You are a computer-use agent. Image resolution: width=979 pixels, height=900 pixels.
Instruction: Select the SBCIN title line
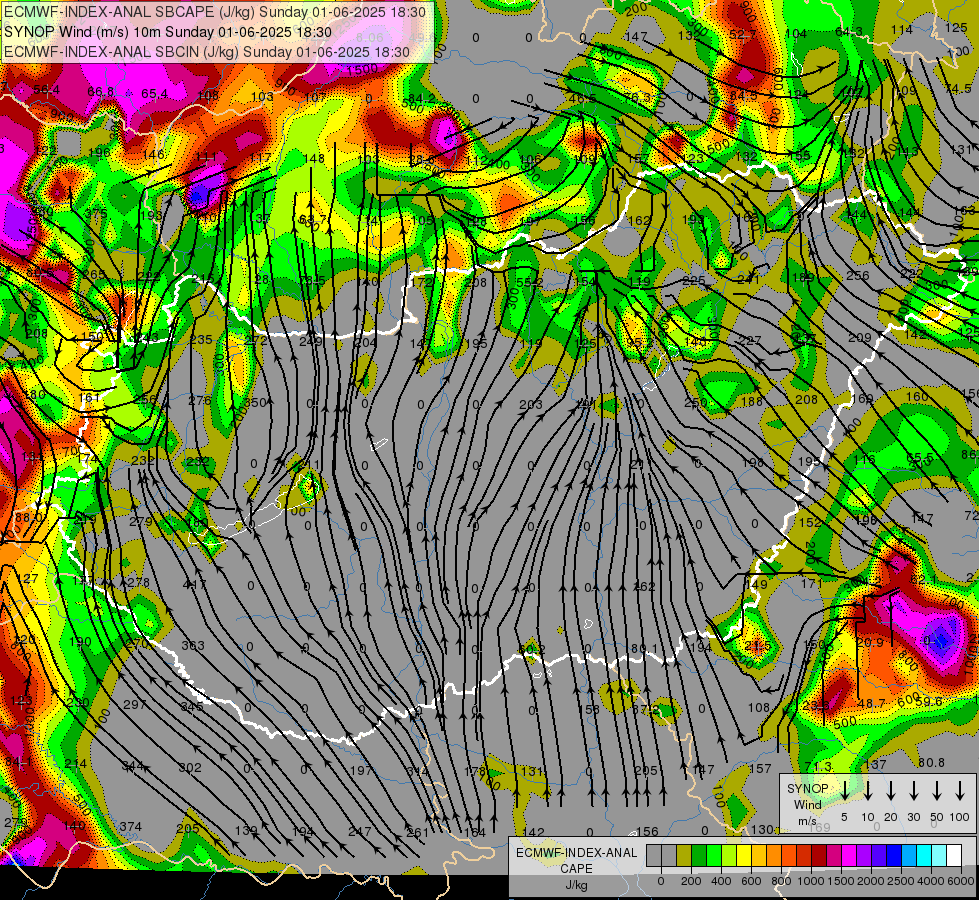click(207, 52)
